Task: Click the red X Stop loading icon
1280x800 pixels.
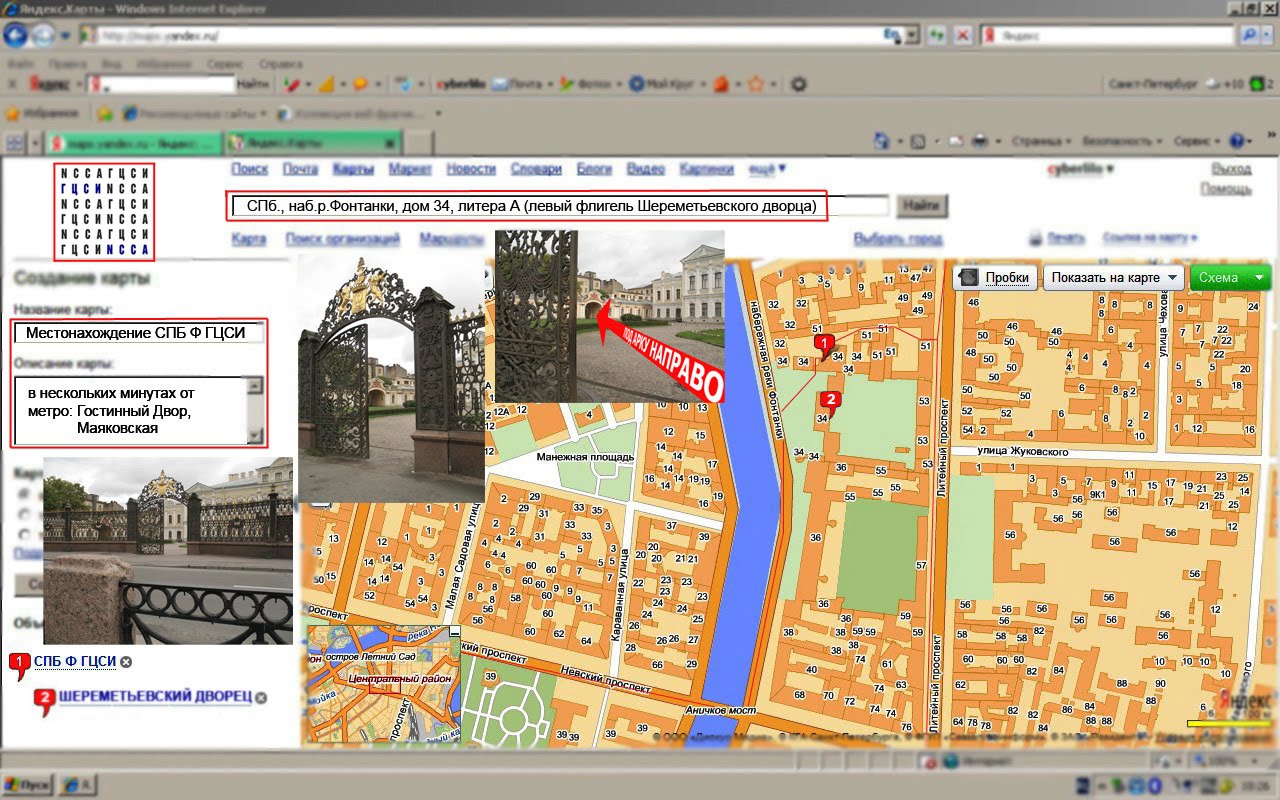Action: [x=962, y=35]
